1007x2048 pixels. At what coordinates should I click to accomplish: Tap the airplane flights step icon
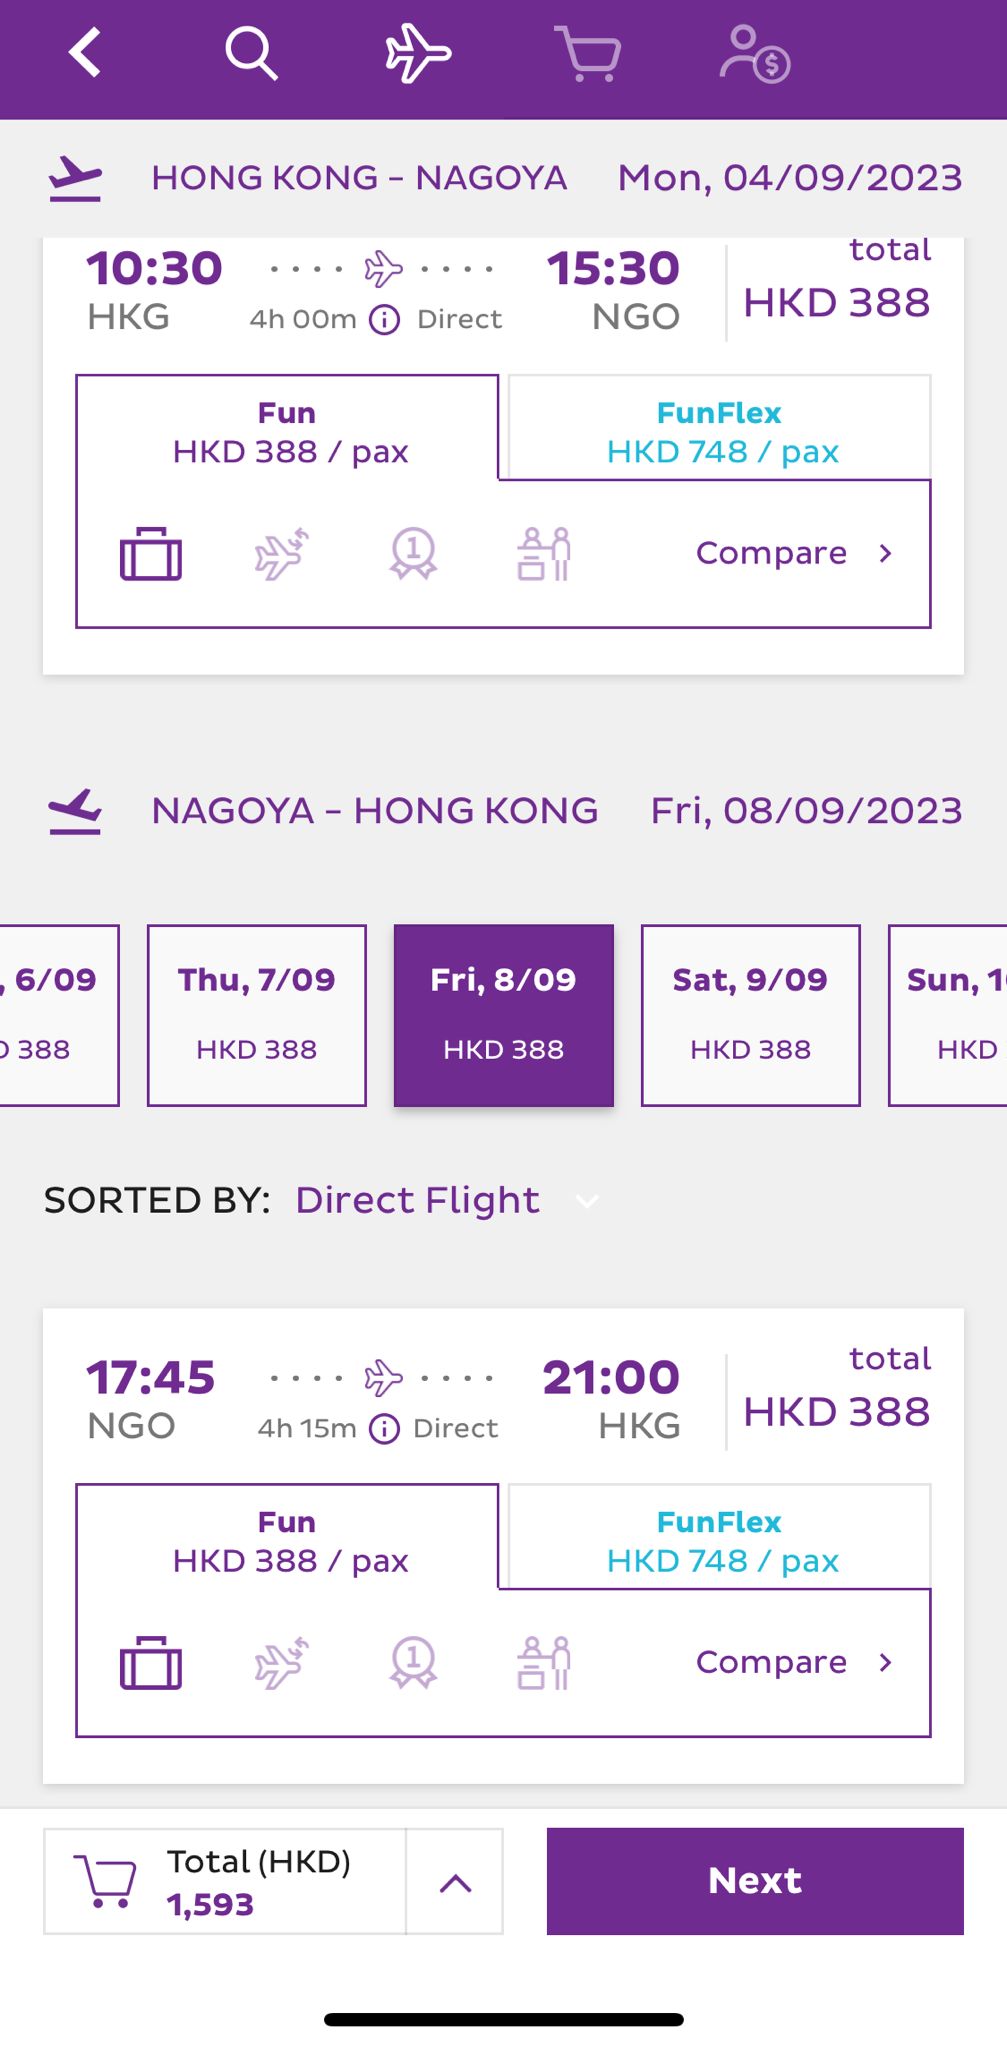[418, 53]
